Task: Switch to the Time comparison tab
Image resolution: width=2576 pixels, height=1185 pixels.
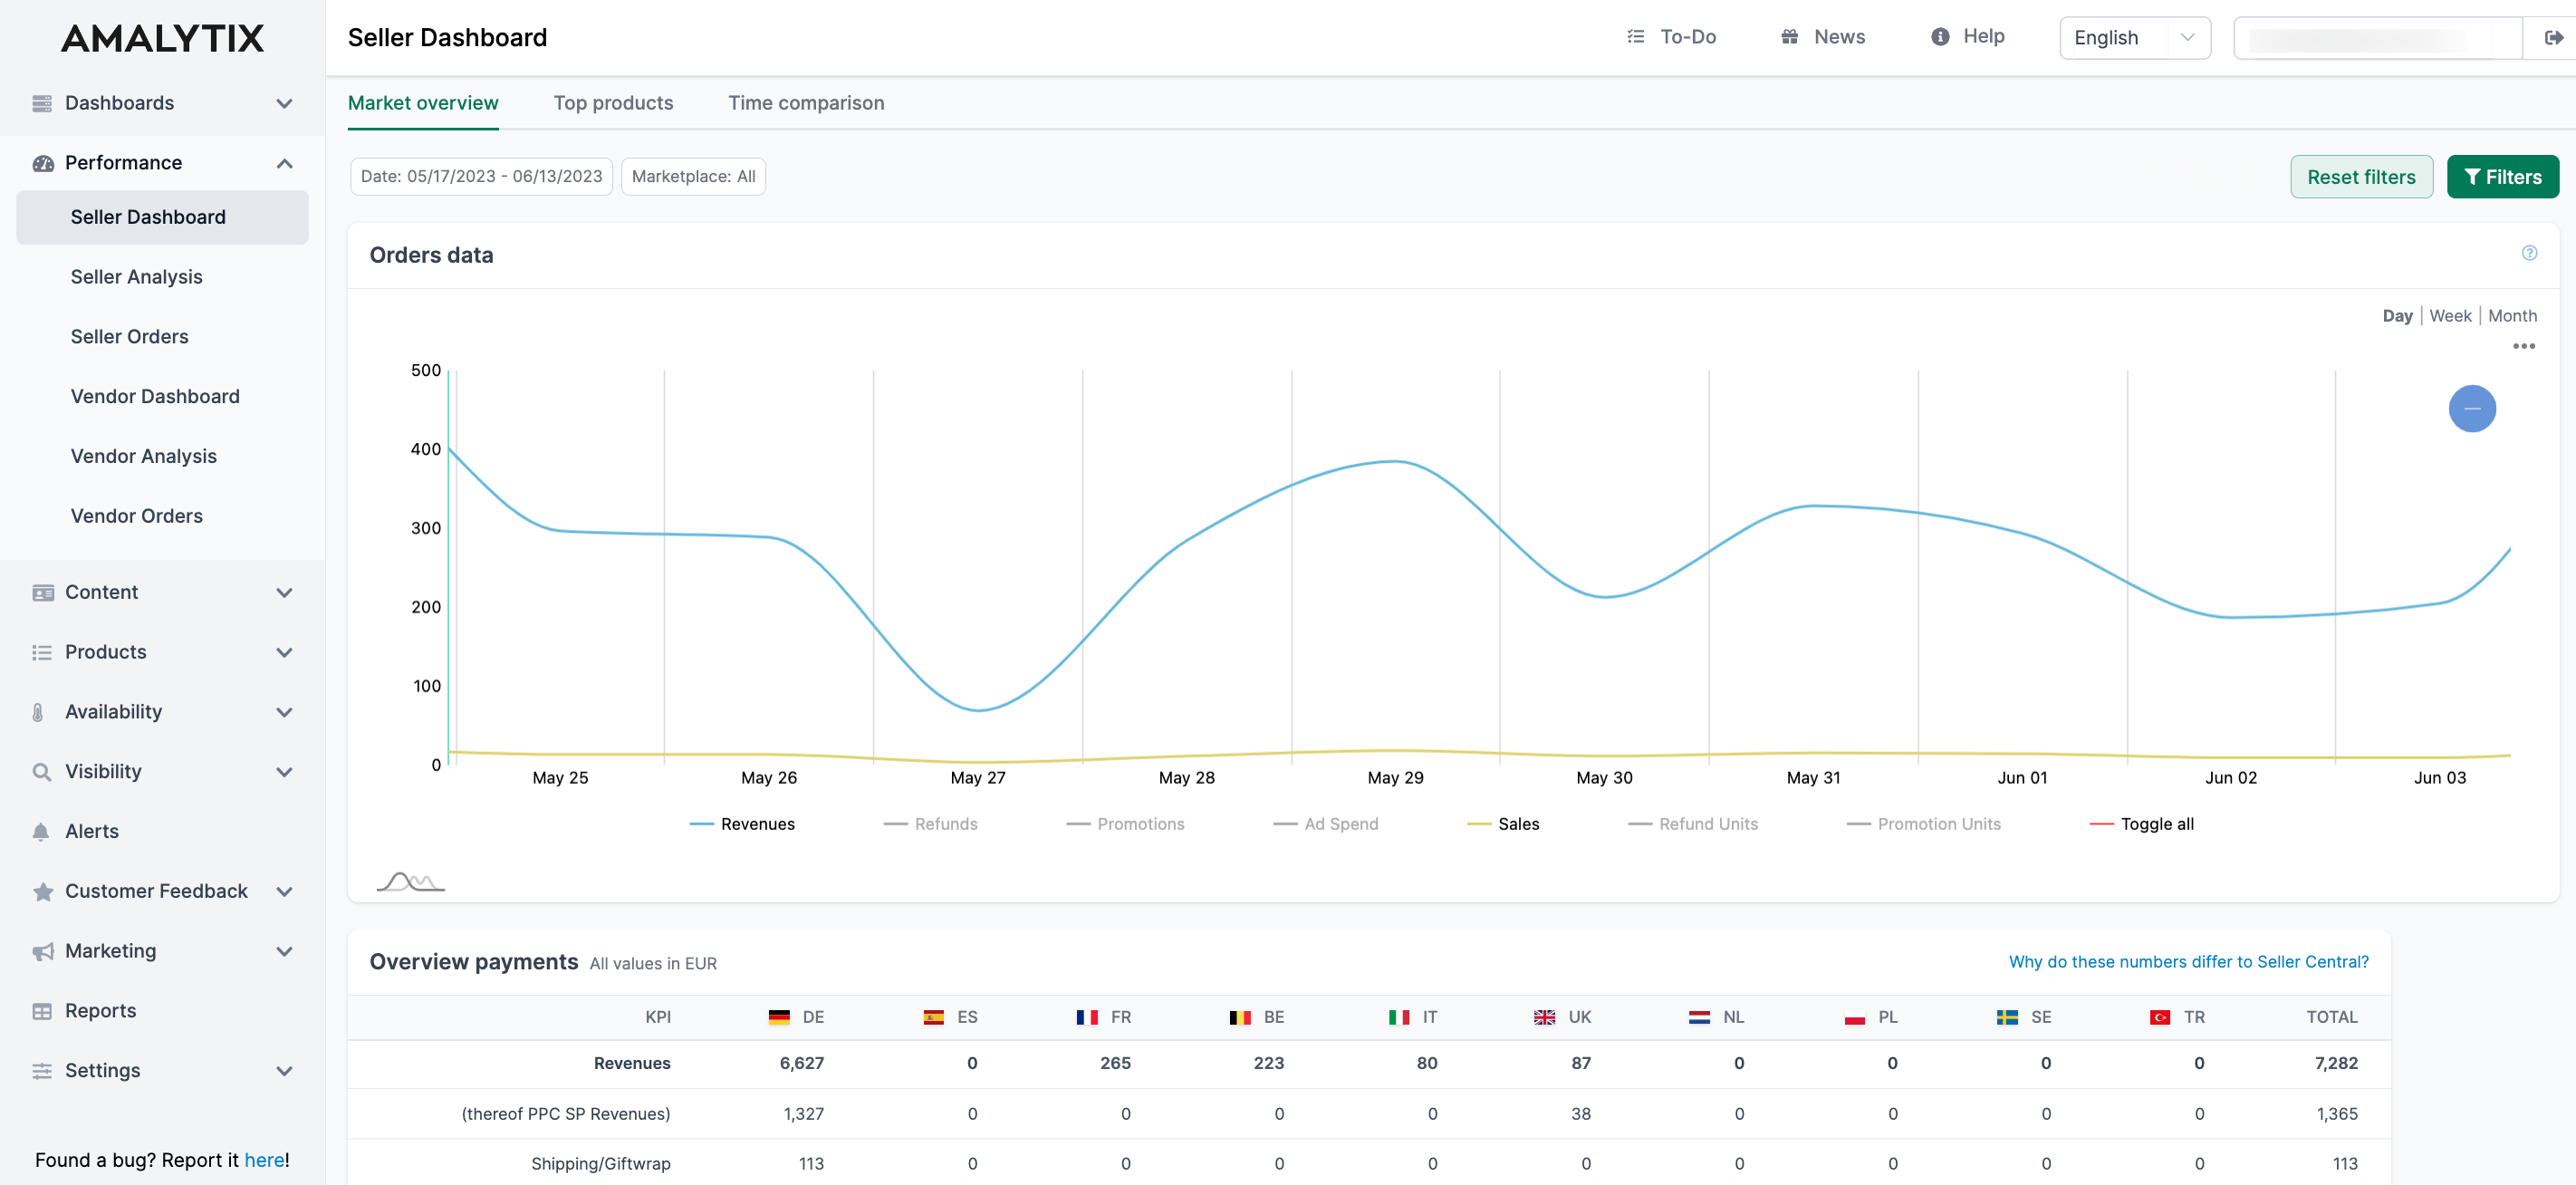Action: [x=806, y=103]
